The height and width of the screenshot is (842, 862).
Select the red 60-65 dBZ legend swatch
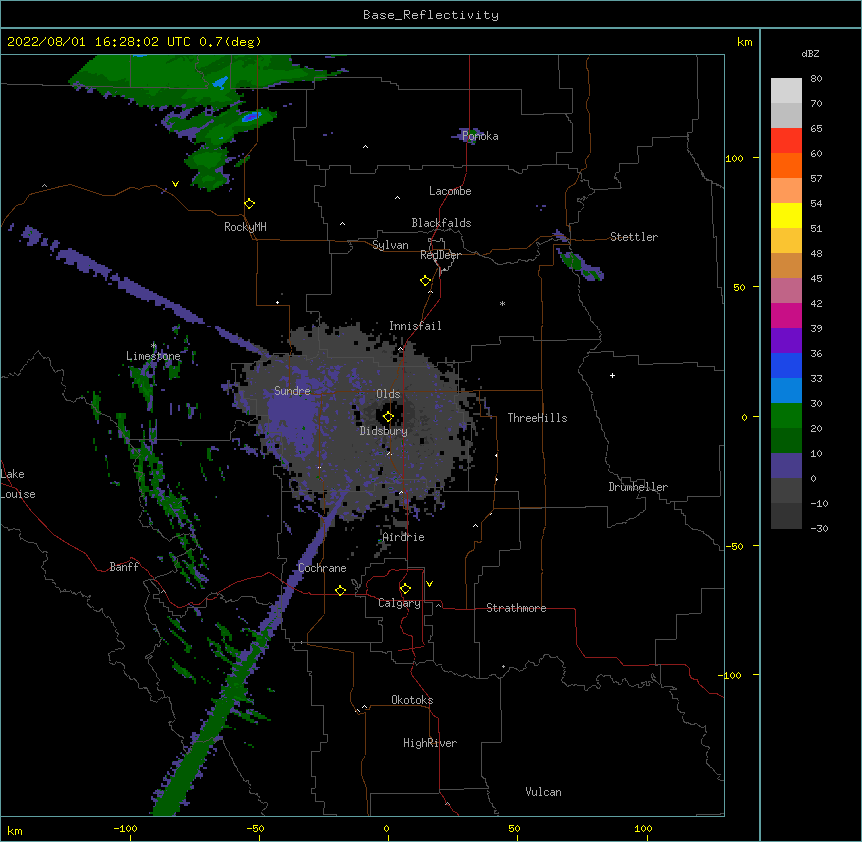click(786, 140)
